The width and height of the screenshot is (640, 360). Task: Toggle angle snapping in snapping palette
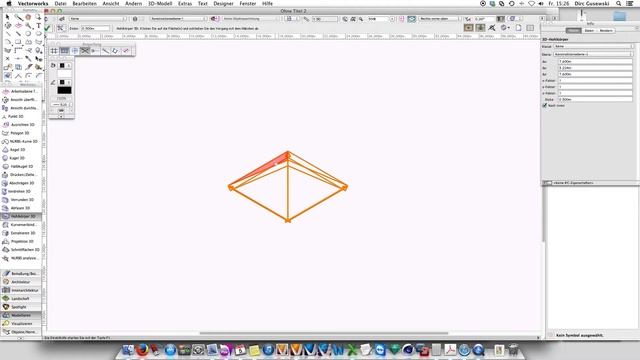tap(75, 51)
